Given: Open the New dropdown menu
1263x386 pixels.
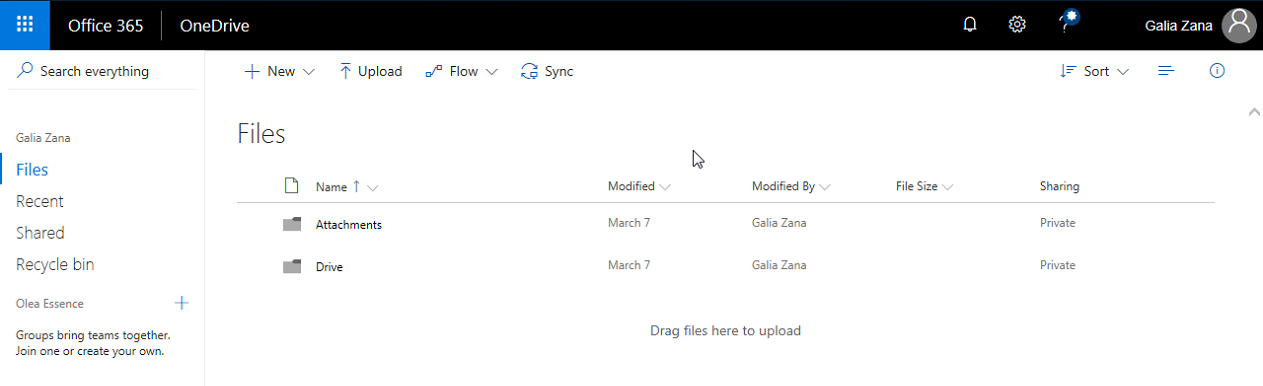Looking at the screenshot, I should [280, 71].
